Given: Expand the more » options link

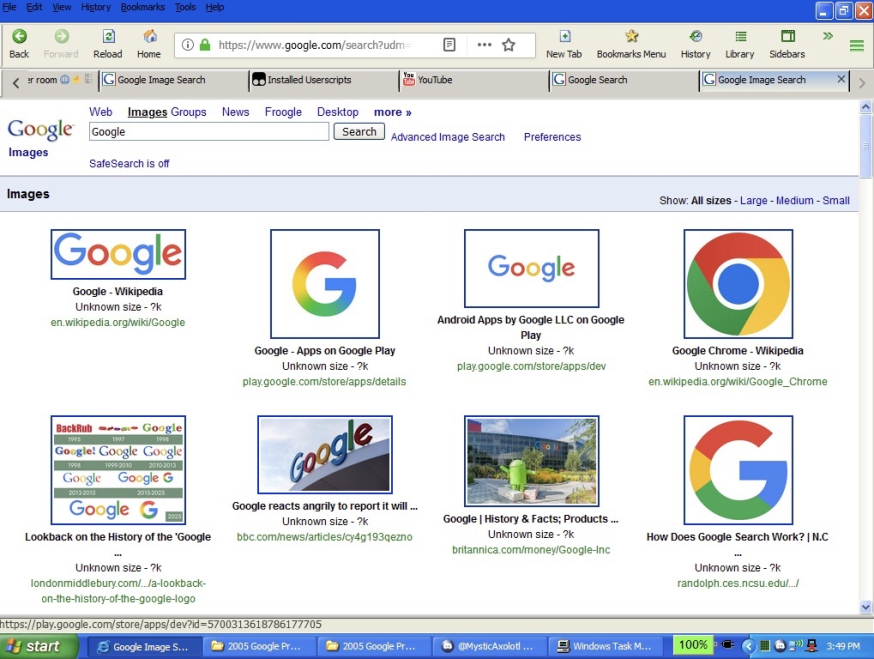Looking at the screenshot, I should pos(392,112).
